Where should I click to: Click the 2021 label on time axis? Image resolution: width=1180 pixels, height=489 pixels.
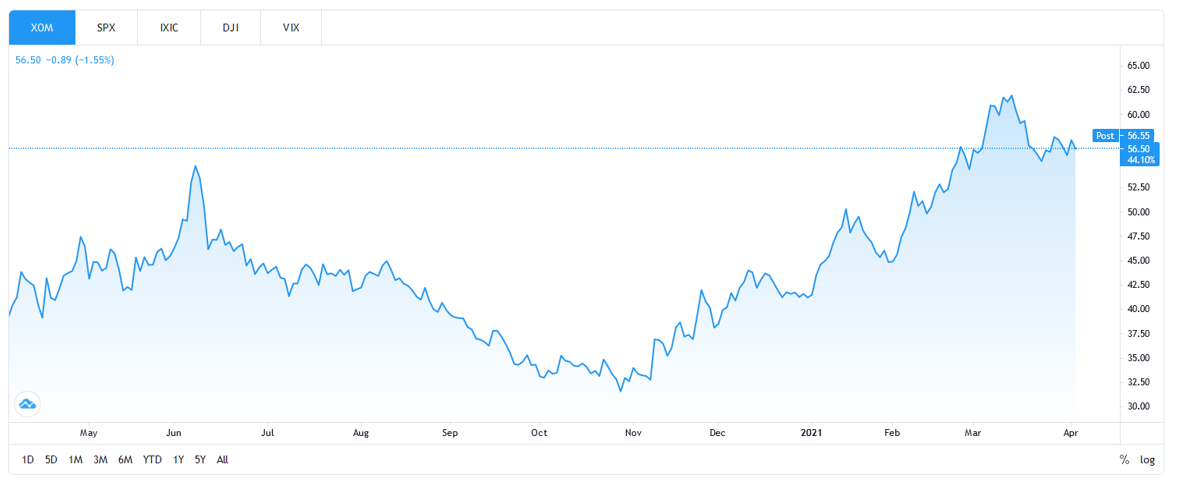point(811,433)
